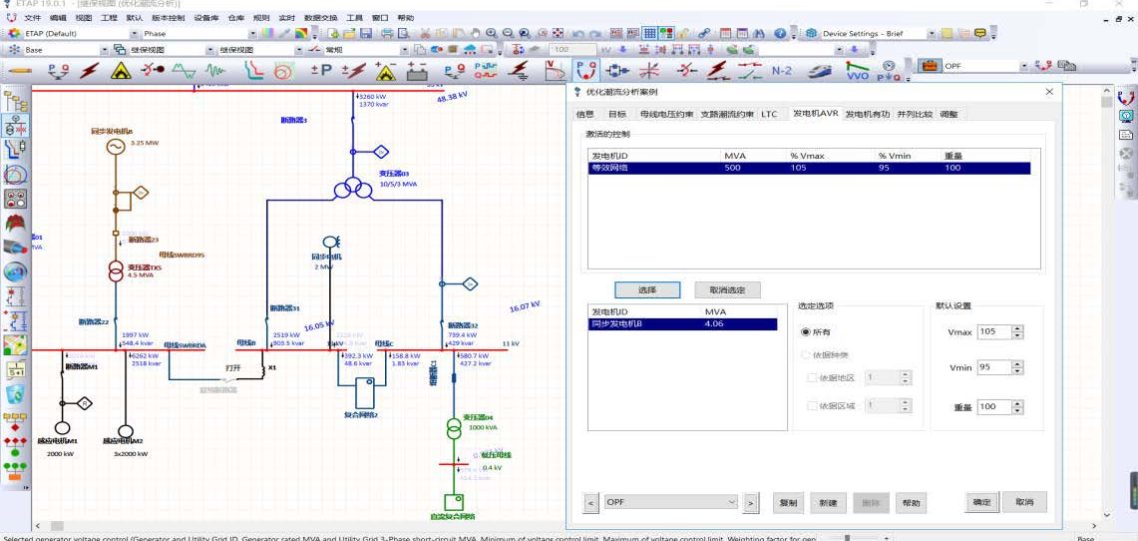Select the short-circuit lightning bolt icon
Viewport: 1138px width, 541px height.
click(x=90, y=70)
